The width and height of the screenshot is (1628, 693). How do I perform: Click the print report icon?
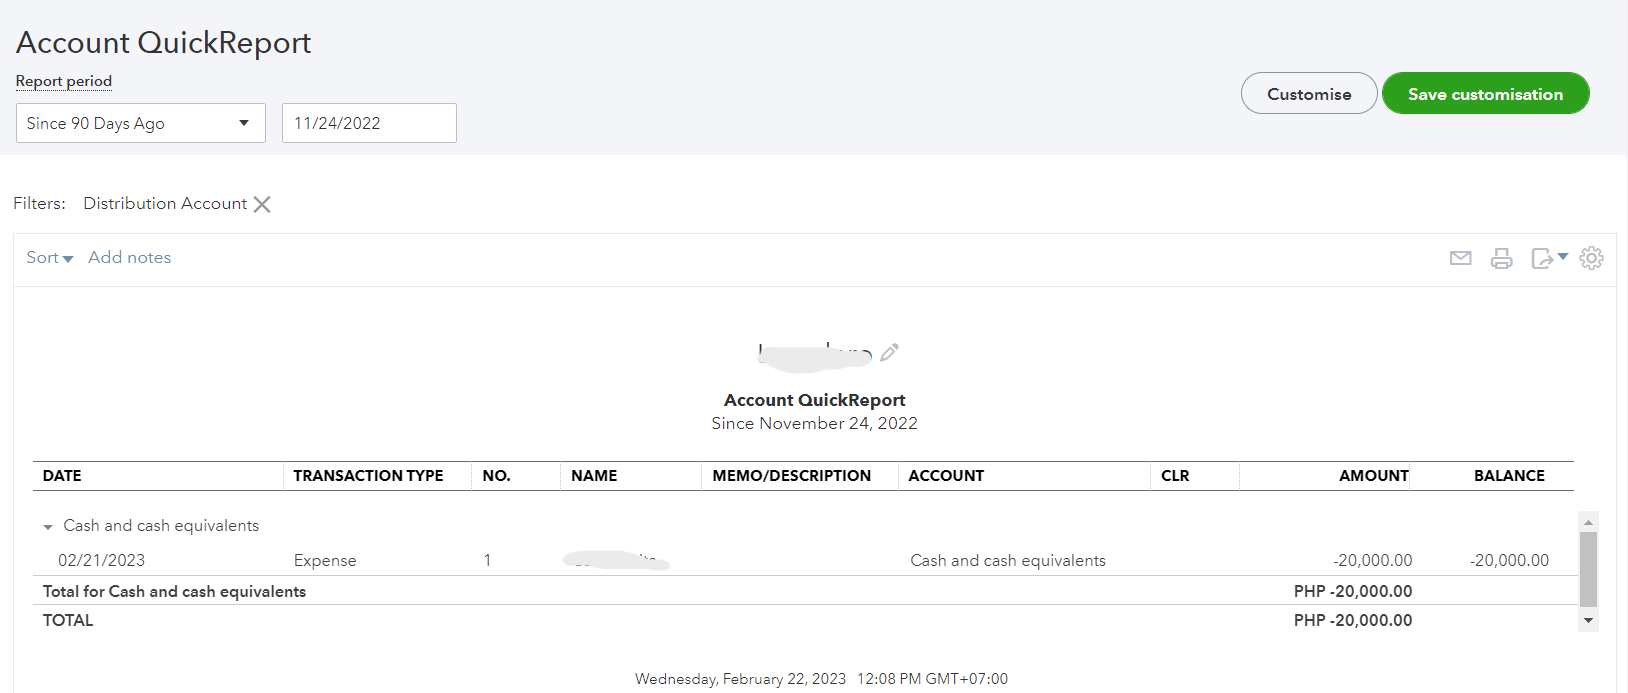pyautogui.click(x=1501, y=258)
